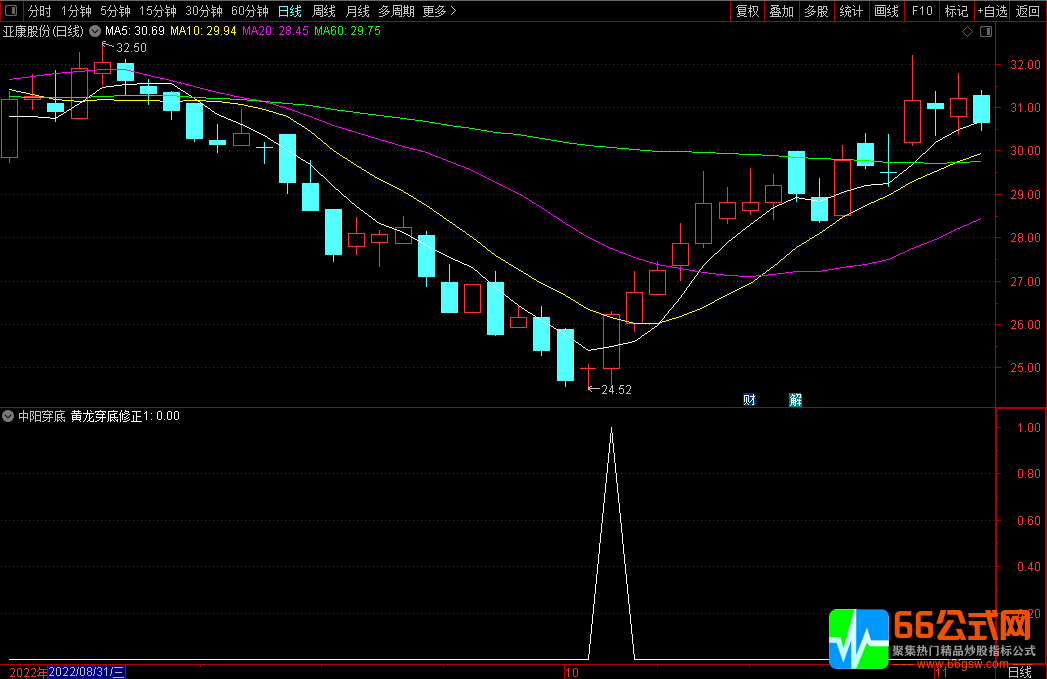
Task: Select the 15分钟 period
Action: click(158, 11)
